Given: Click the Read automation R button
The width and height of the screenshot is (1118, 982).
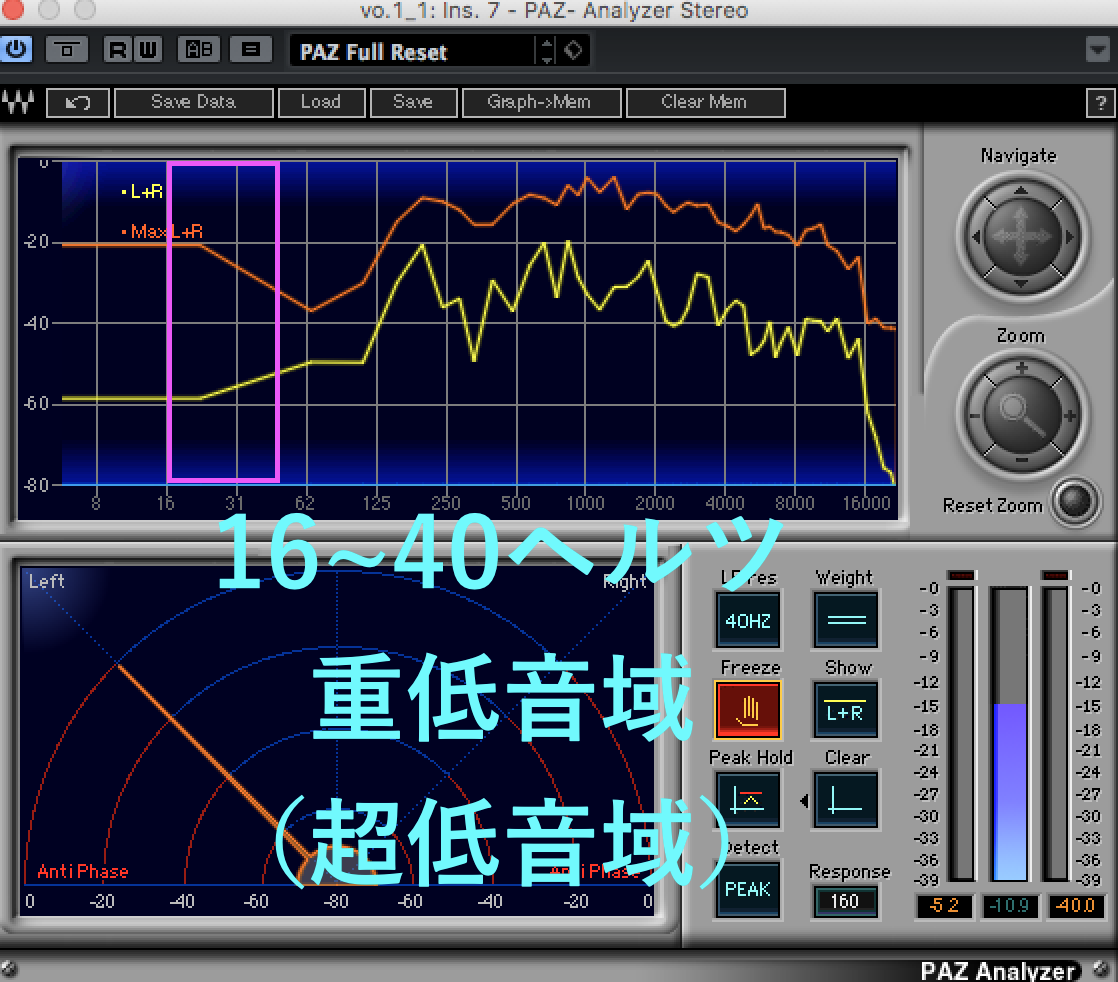Looking at the screenshot, I should 118,50.
